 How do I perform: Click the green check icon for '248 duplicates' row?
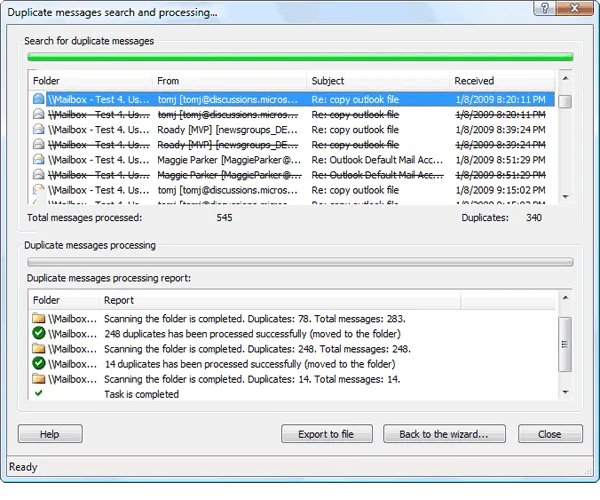[38, 333]
